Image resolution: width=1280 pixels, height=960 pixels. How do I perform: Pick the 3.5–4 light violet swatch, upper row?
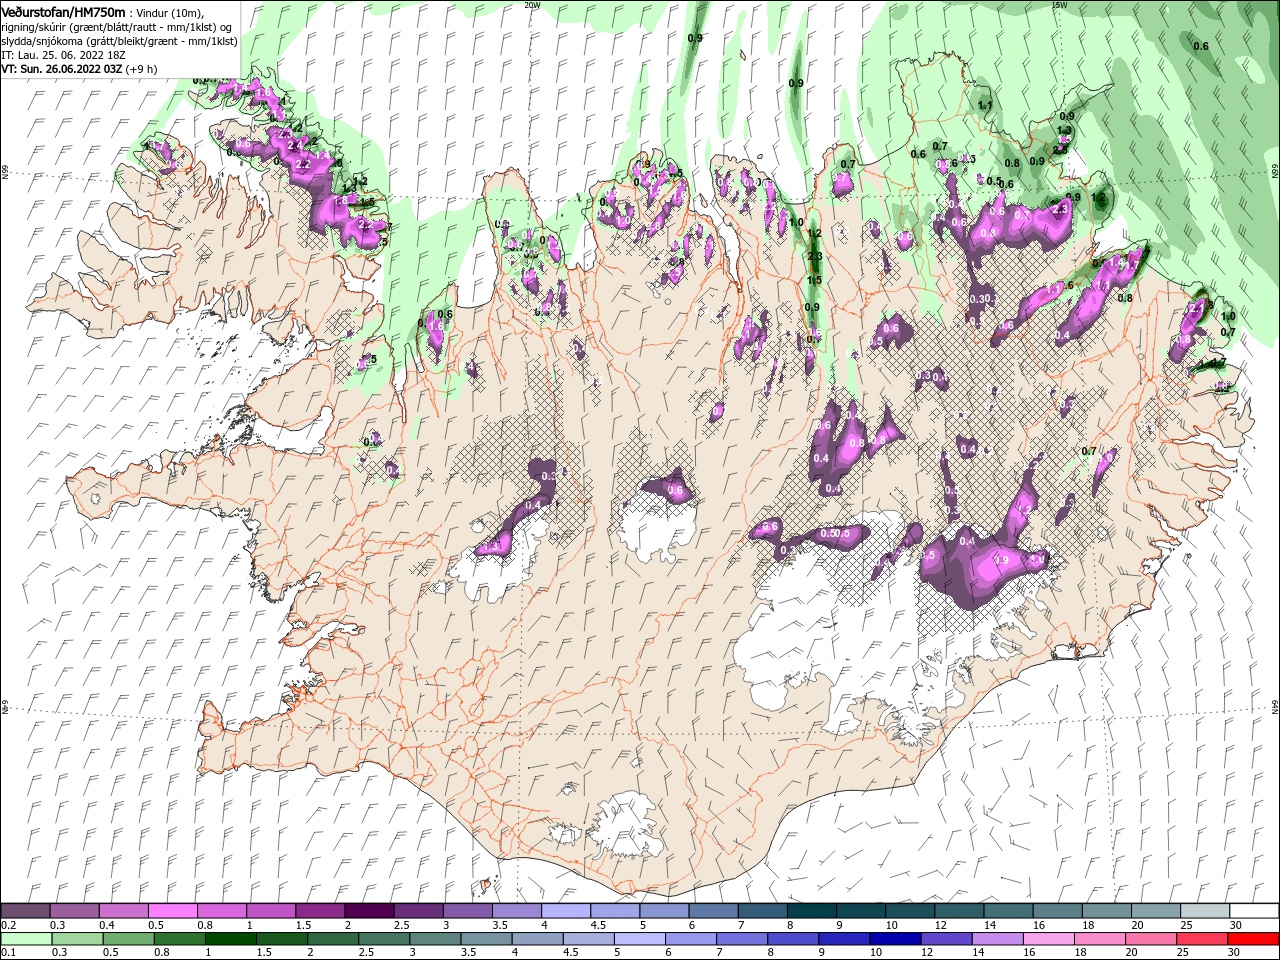516,911
